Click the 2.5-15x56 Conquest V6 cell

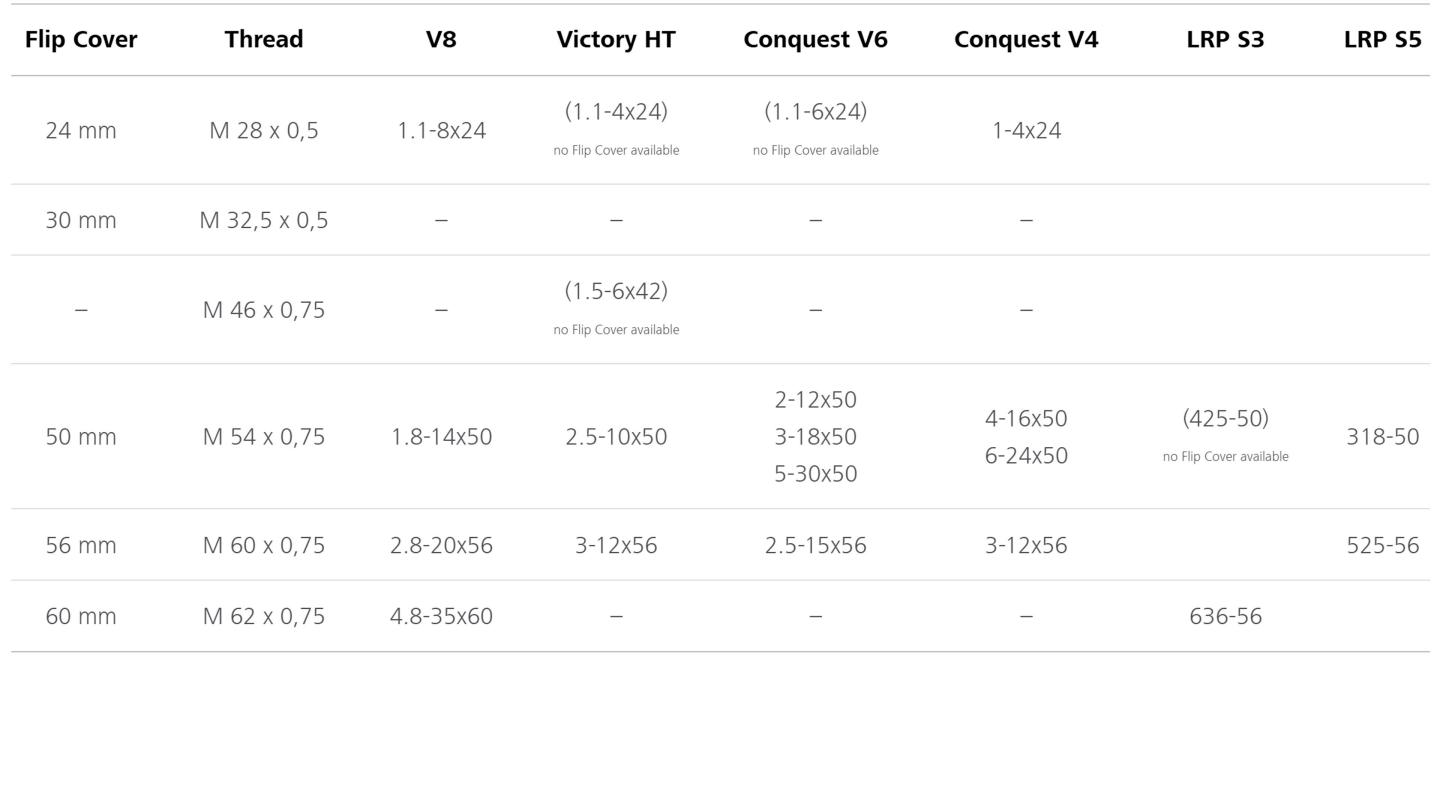coord(815,546)
